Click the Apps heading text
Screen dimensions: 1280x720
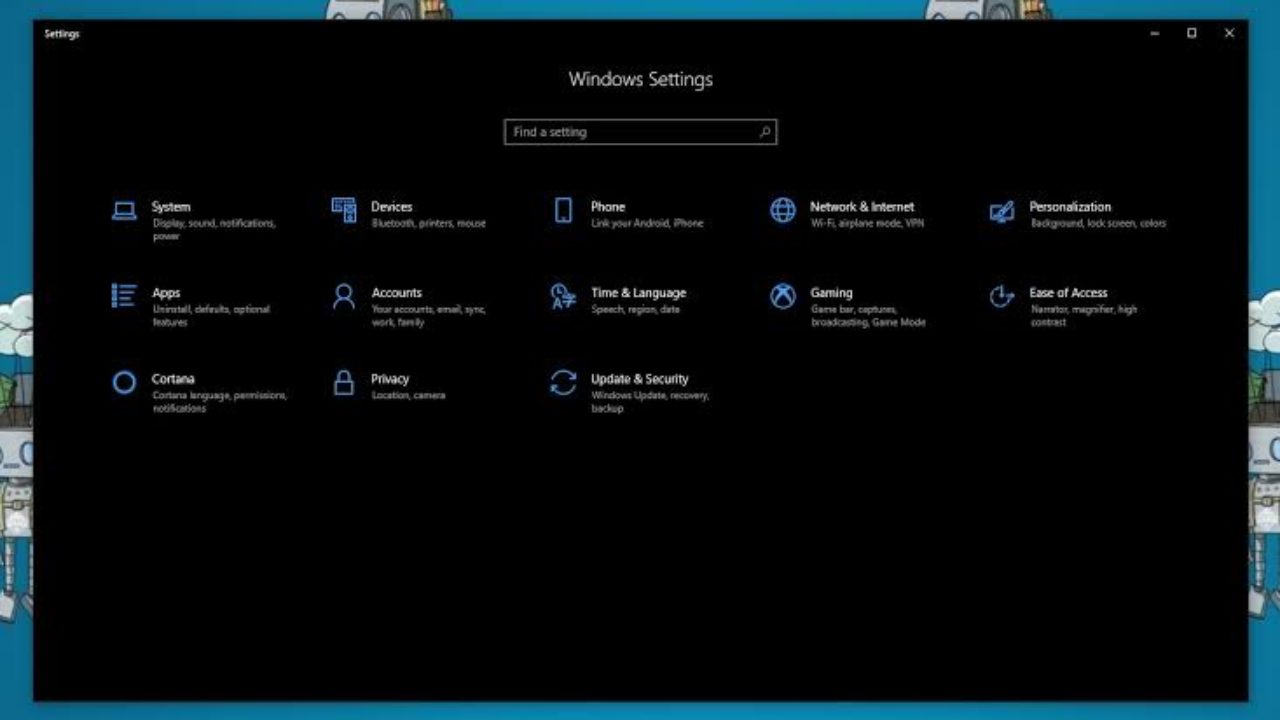166,293
